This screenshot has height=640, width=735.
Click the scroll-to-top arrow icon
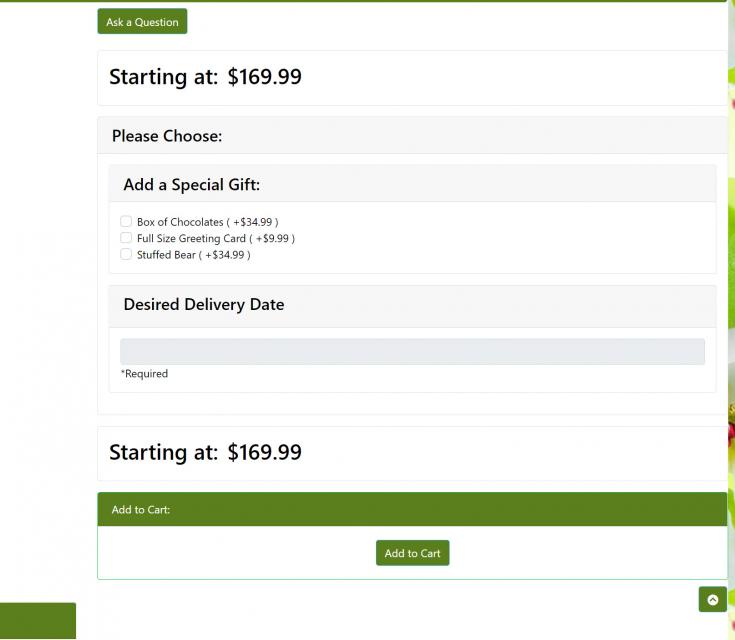click(712, 600)
